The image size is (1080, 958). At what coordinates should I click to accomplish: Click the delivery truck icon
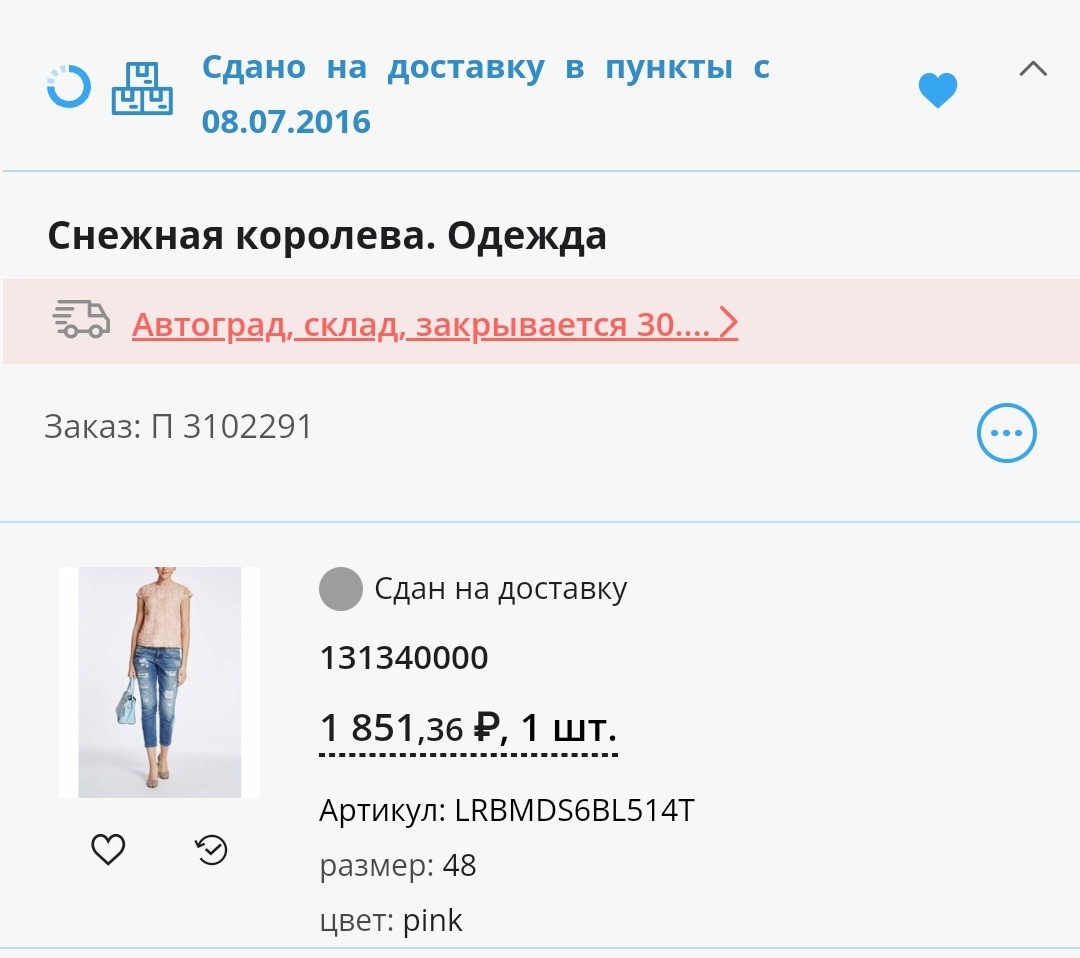[82, 320]
